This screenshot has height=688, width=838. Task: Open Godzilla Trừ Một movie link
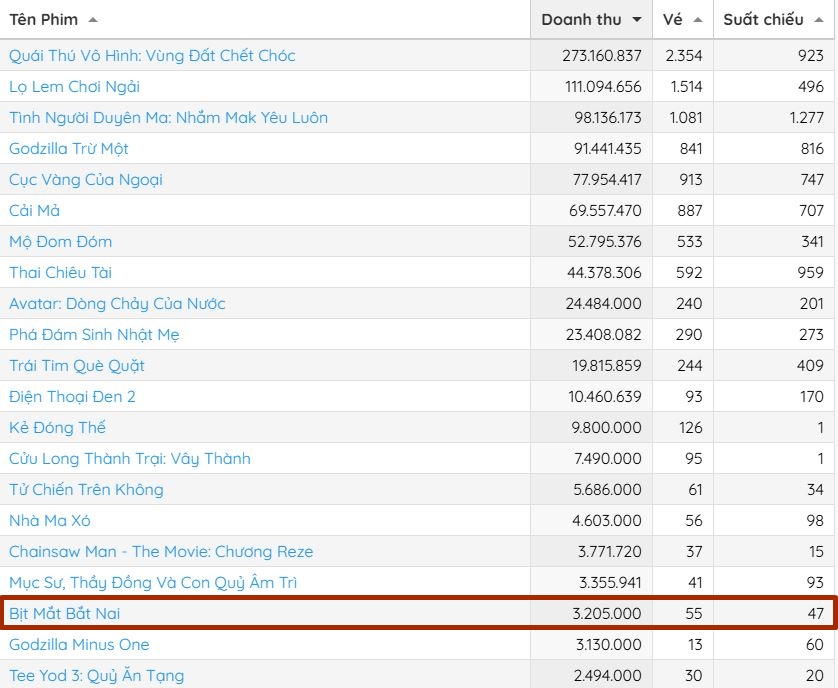click(x=69, y=149)
